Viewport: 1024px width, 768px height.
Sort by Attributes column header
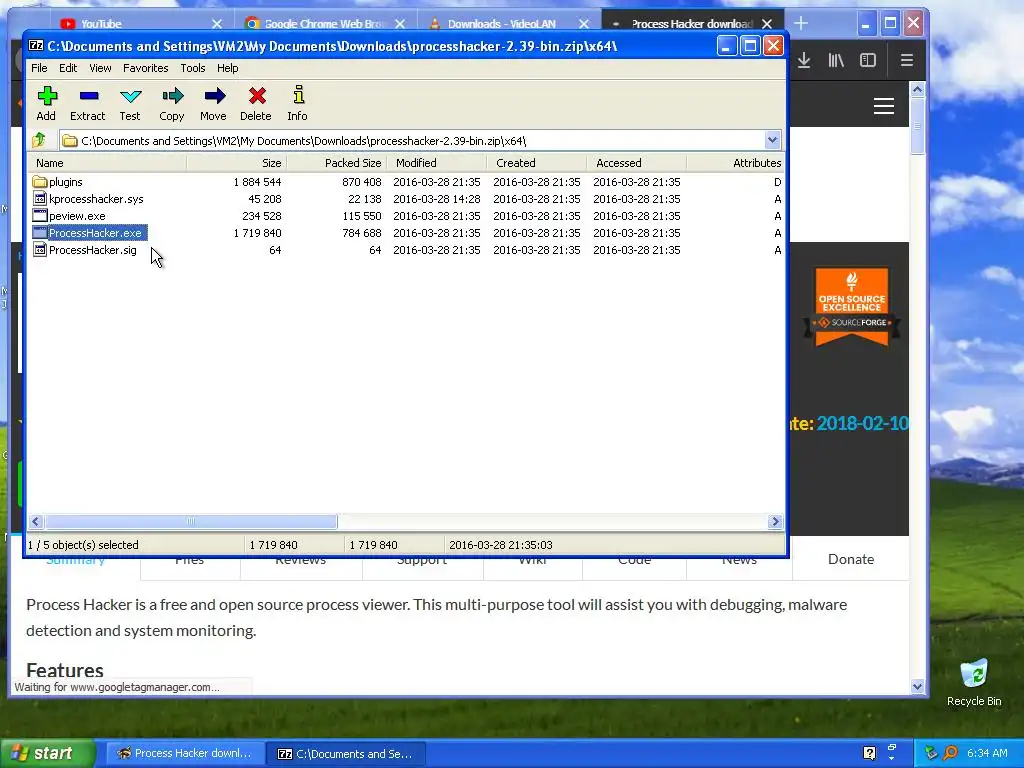[x=735, y=163]
